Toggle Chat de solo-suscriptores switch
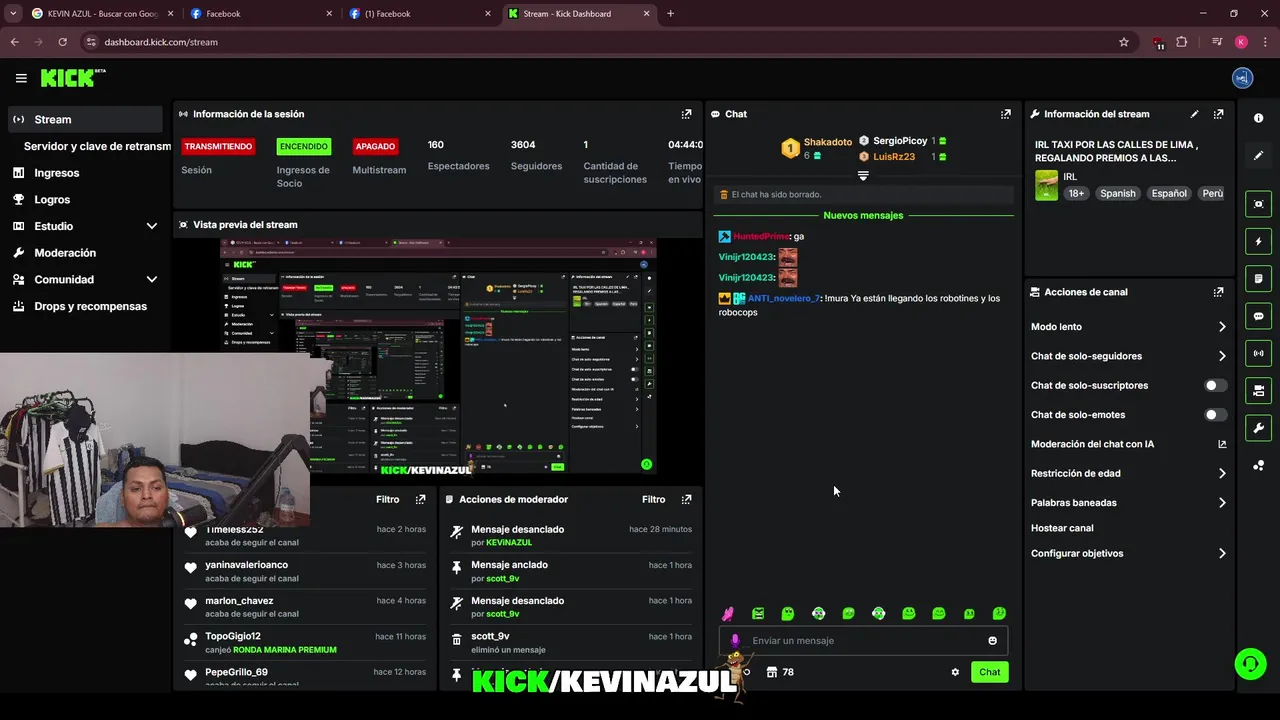Viewport: 1280px width, 720px height. click(x=1215, y=385)
